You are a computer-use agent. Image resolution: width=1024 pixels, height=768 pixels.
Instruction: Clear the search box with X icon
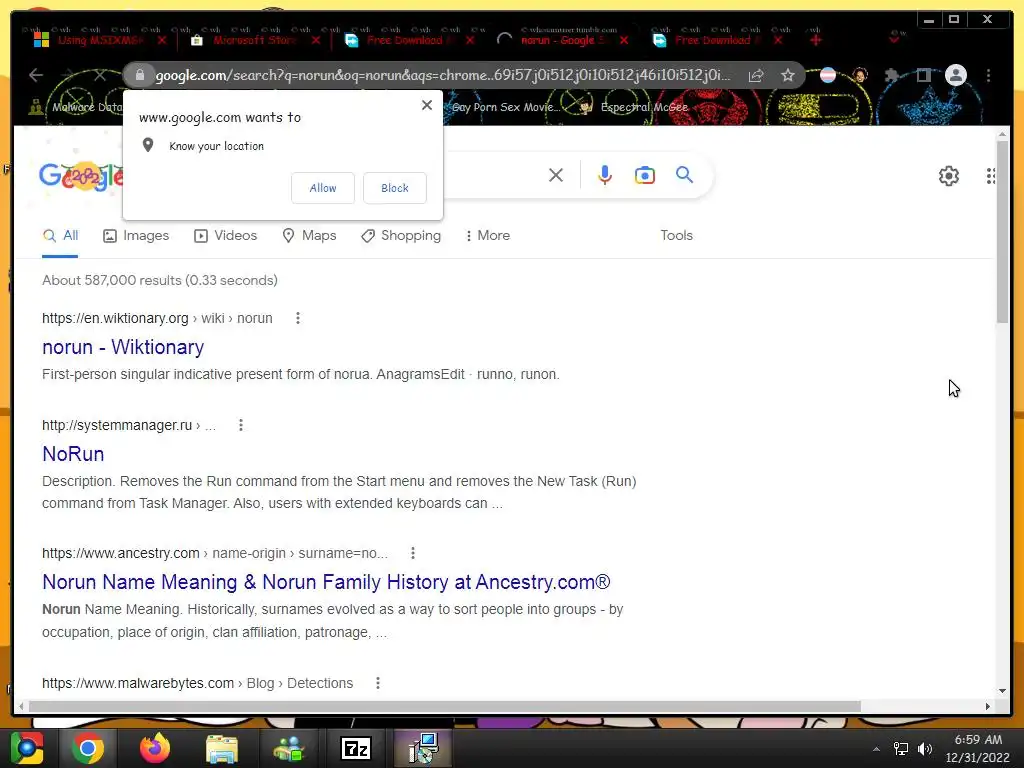[556, 175]
